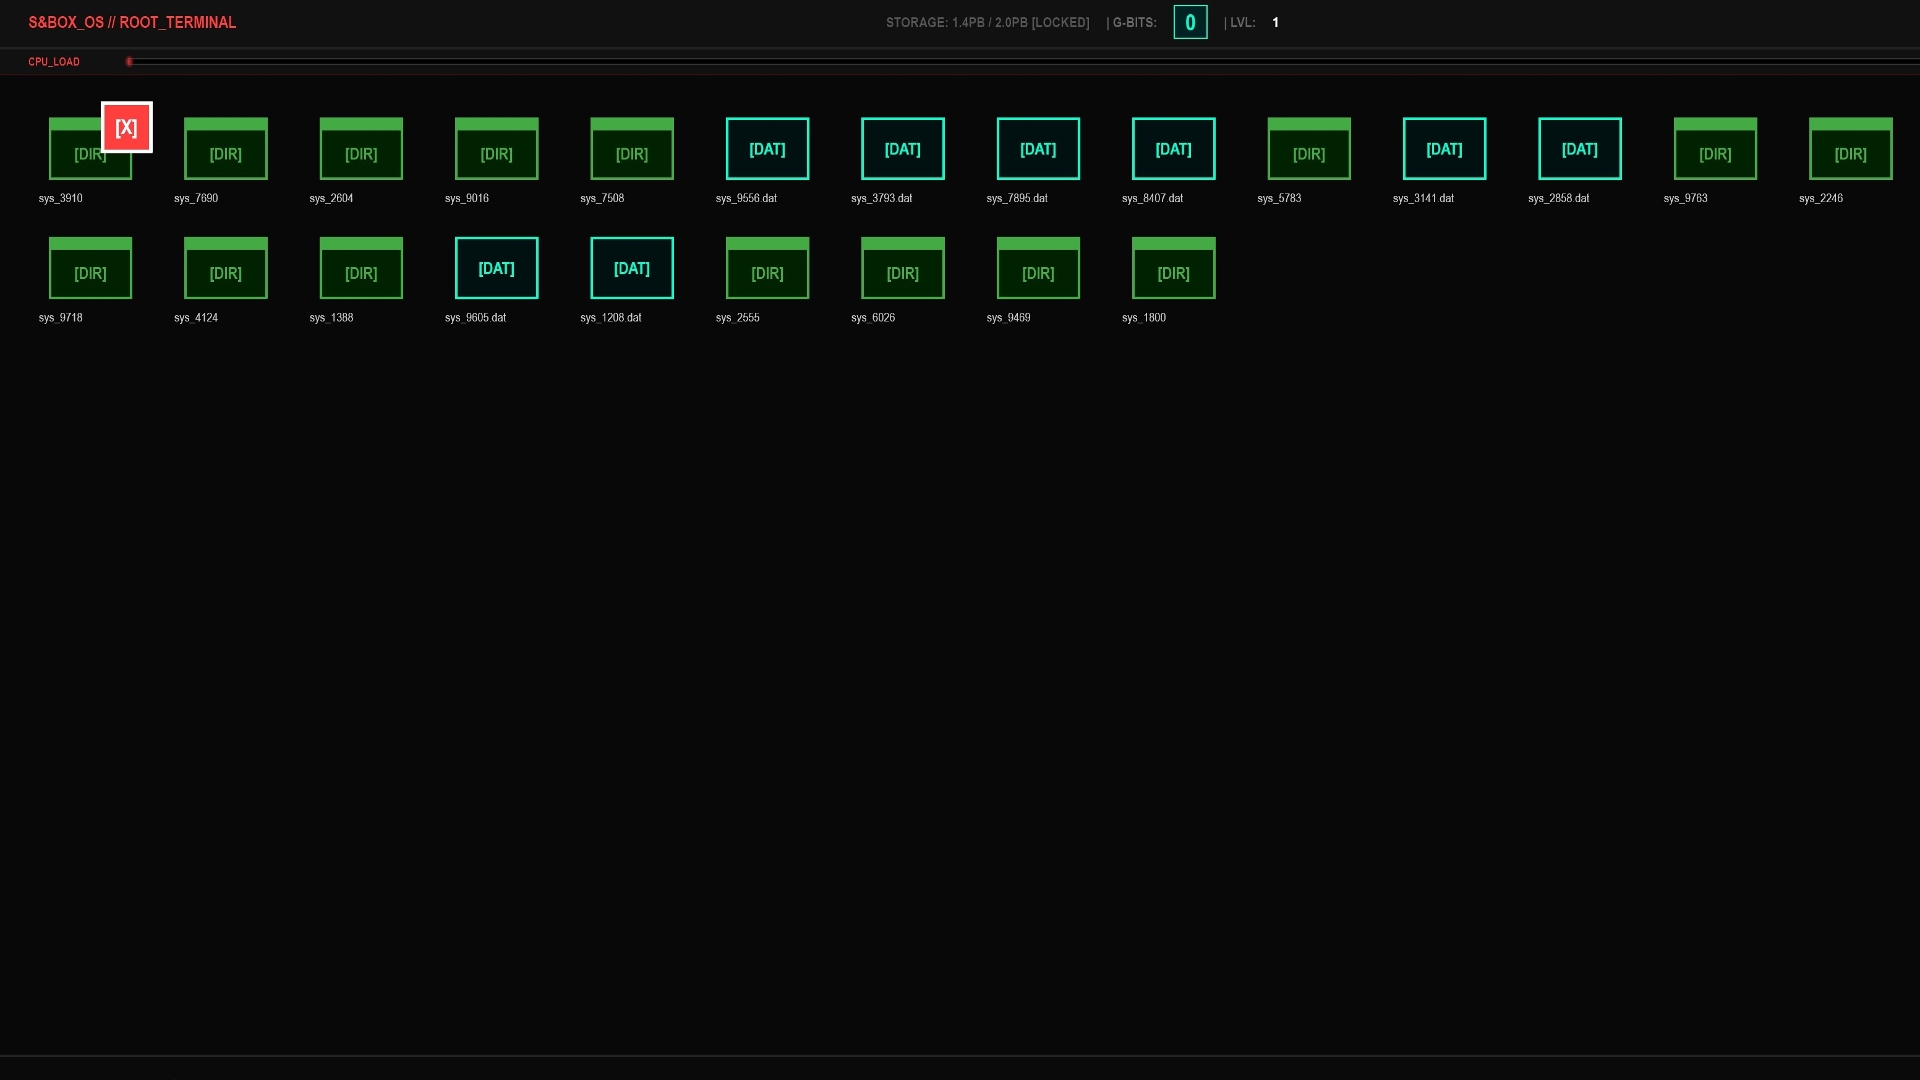1920x1080 pixels.
Task: Open the sys_2604 directory folder
Action: tap(361, 150)
